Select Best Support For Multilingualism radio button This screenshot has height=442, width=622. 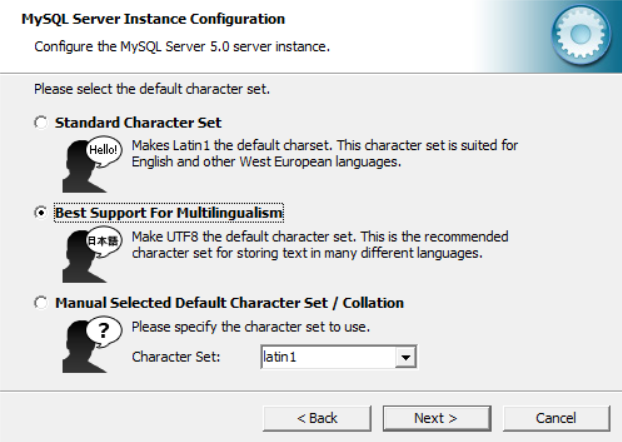[x=40, y=213]
